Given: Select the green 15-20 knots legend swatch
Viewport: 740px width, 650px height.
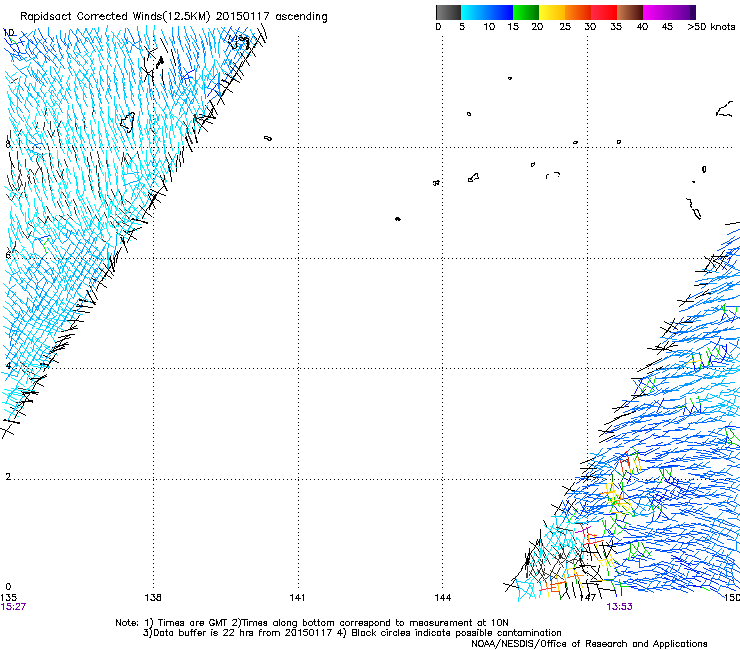Looking at the screenshot, I should (525, 12).
